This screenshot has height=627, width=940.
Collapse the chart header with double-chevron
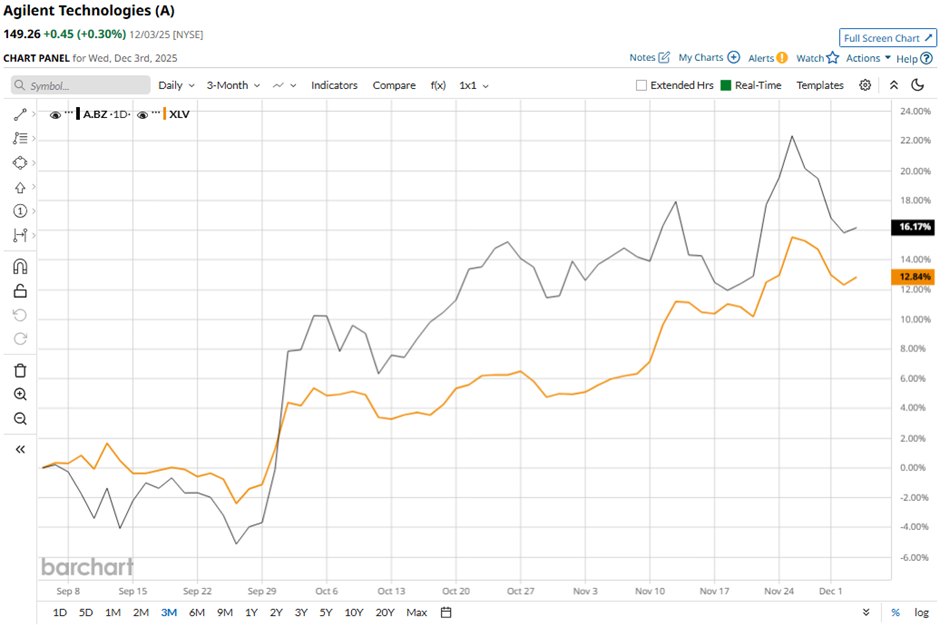click(x=893, y=85)
